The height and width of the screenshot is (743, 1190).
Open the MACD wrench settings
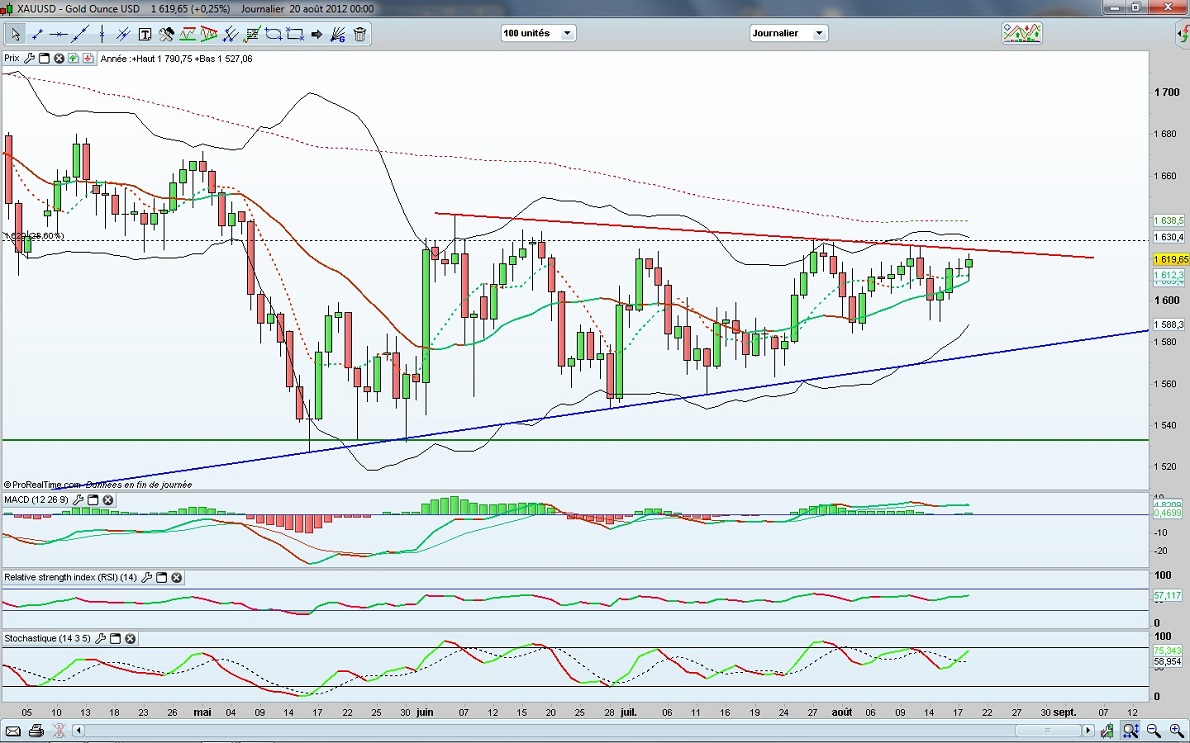(79, 500)
